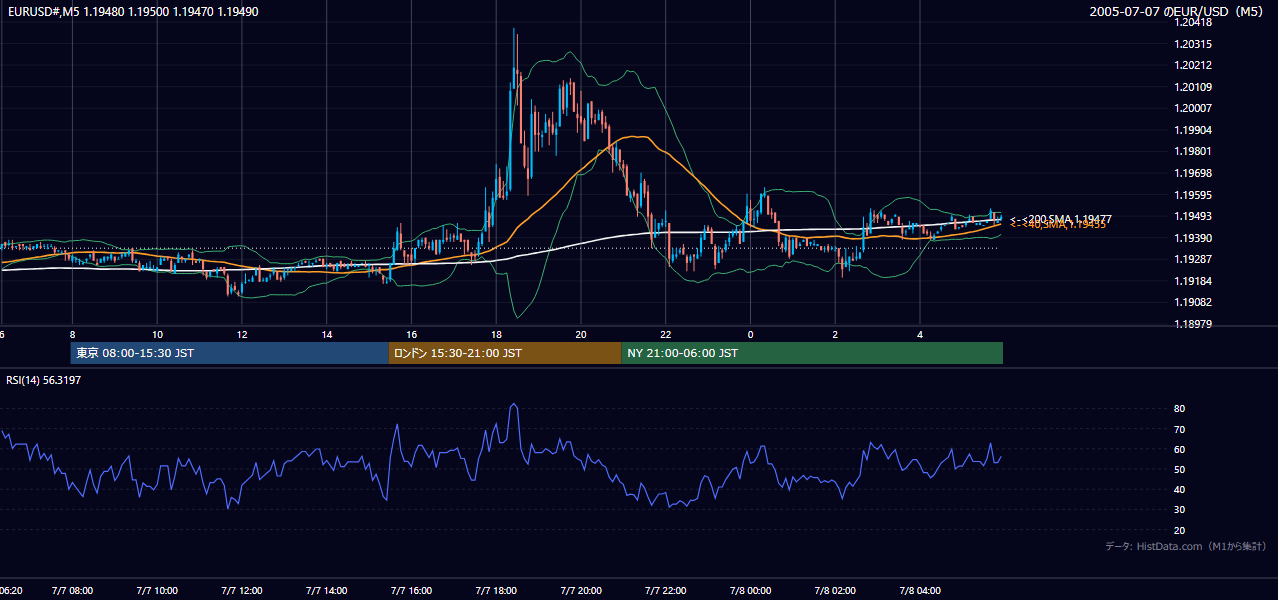Click the 7/8 02:00 time label
The width and height of the screenshot is (1278, 600).
[835, 590]
